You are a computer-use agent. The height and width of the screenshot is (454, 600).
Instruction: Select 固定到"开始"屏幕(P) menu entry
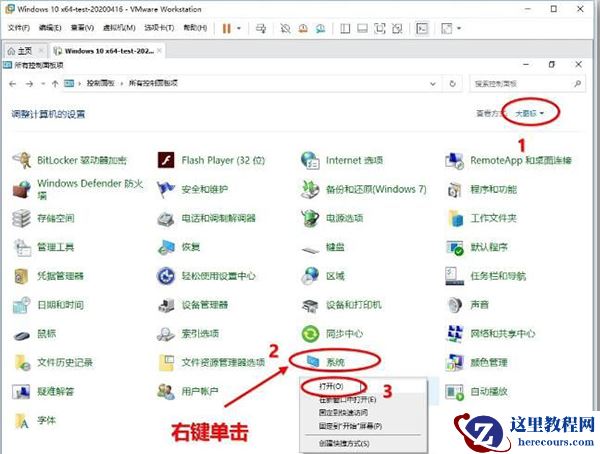350,426
